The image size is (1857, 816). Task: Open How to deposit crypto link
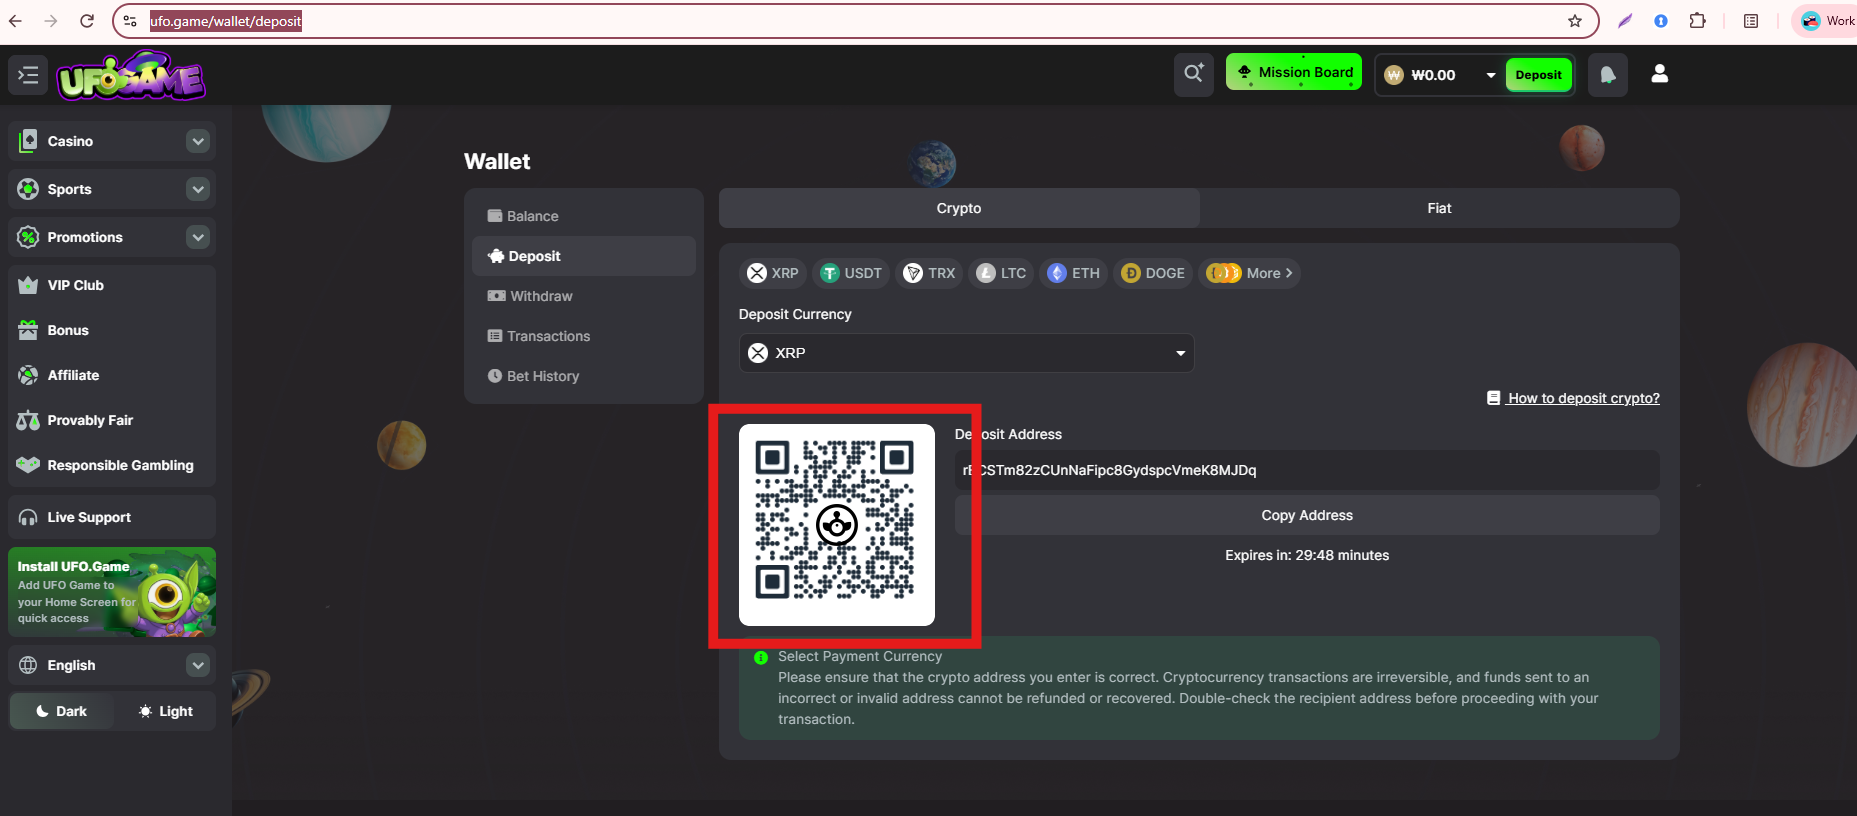pyautogui.click(x=1573, y=398)
